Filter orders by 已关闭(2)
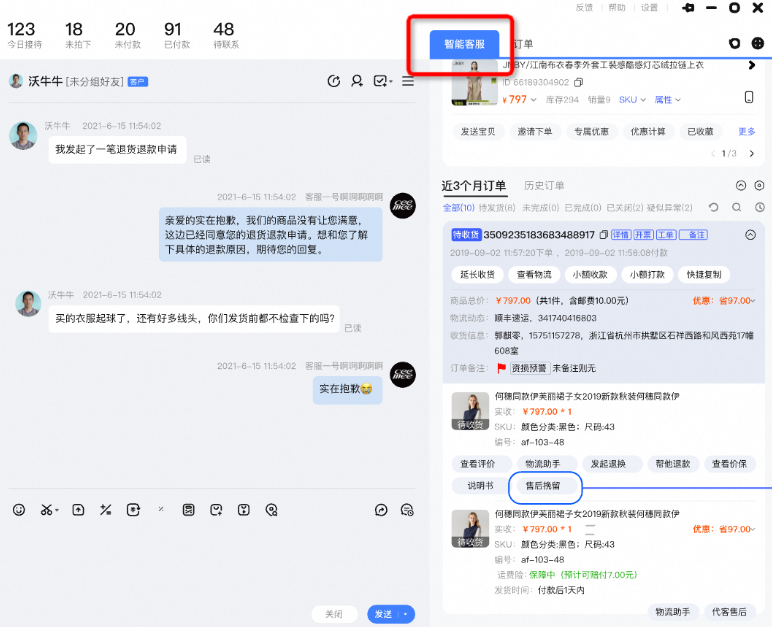Viewport: 772px width, 627px height. coord(625,207)
